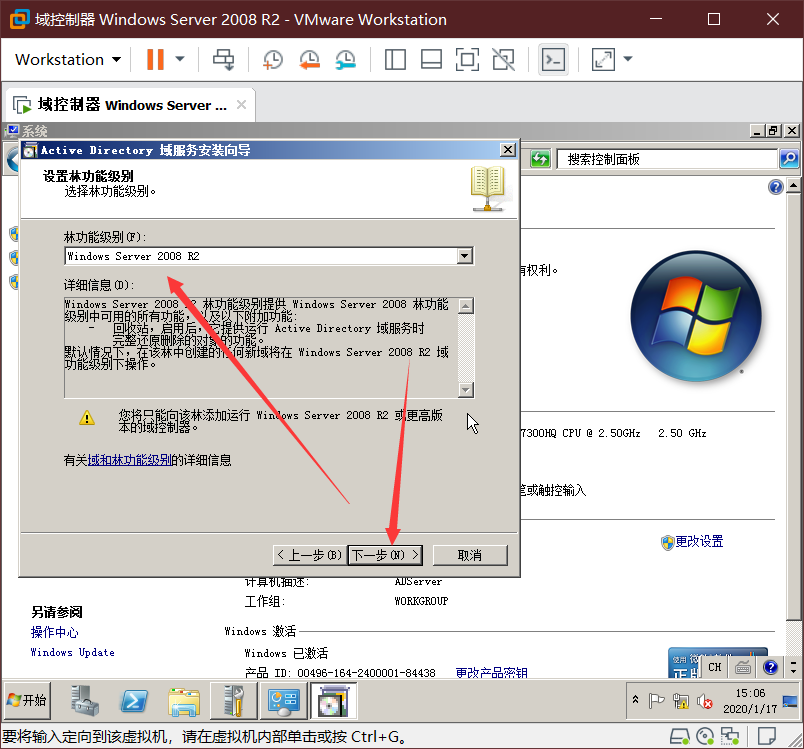Click the VMware CD/DVD status icon
This screenshot has height=749, width=804.
705,737
